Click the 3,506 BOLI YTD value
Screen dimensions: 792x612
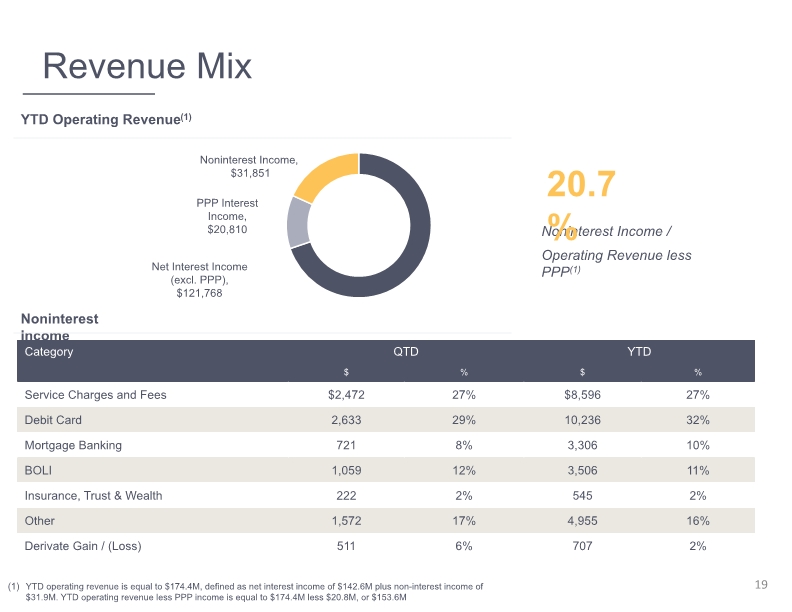582,471
